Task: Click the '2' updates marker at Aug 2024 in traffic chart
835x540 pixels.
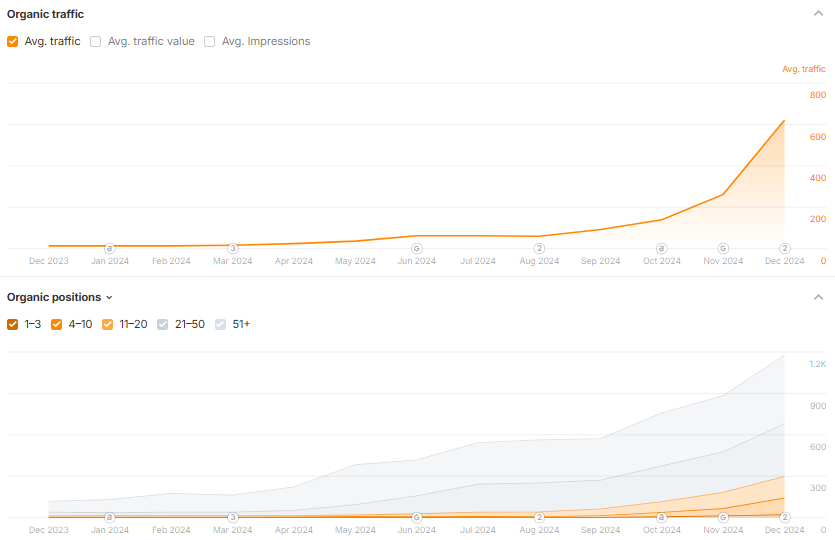Action: click(x=539, y=248)
